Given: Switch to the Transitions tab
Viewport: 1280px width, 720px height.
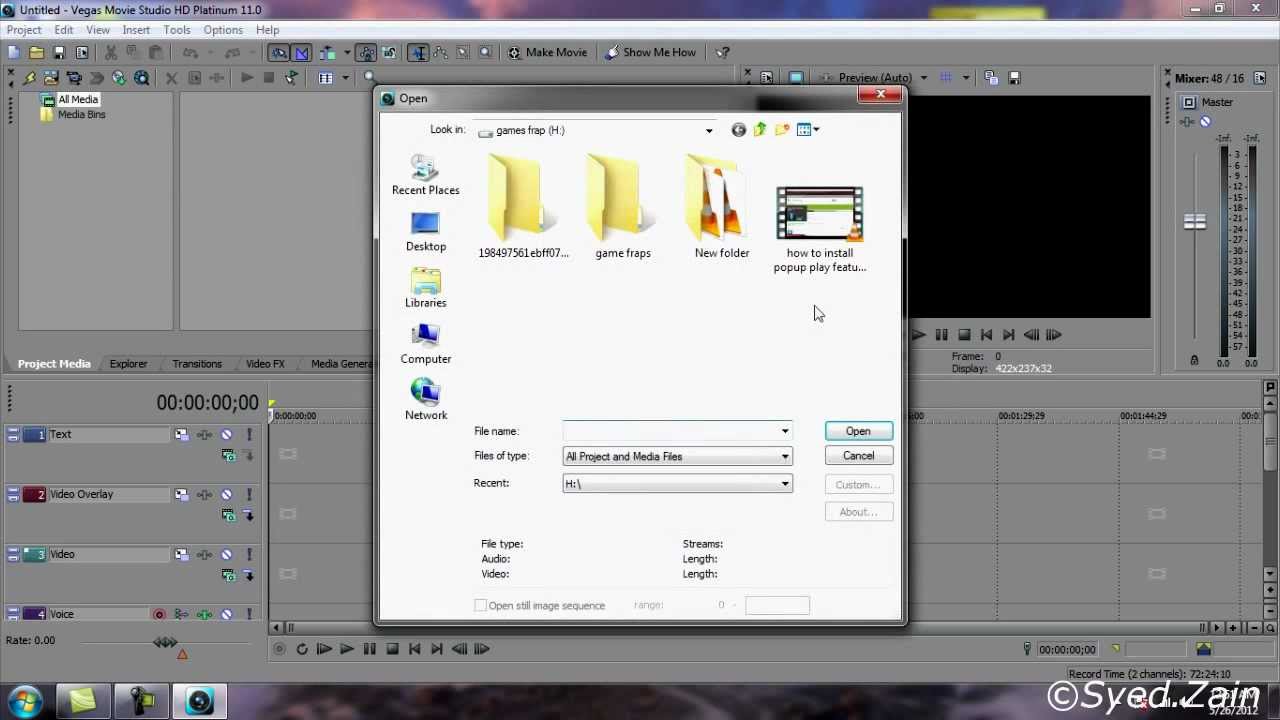Looking at the screenshot, I should pos(197,364).
